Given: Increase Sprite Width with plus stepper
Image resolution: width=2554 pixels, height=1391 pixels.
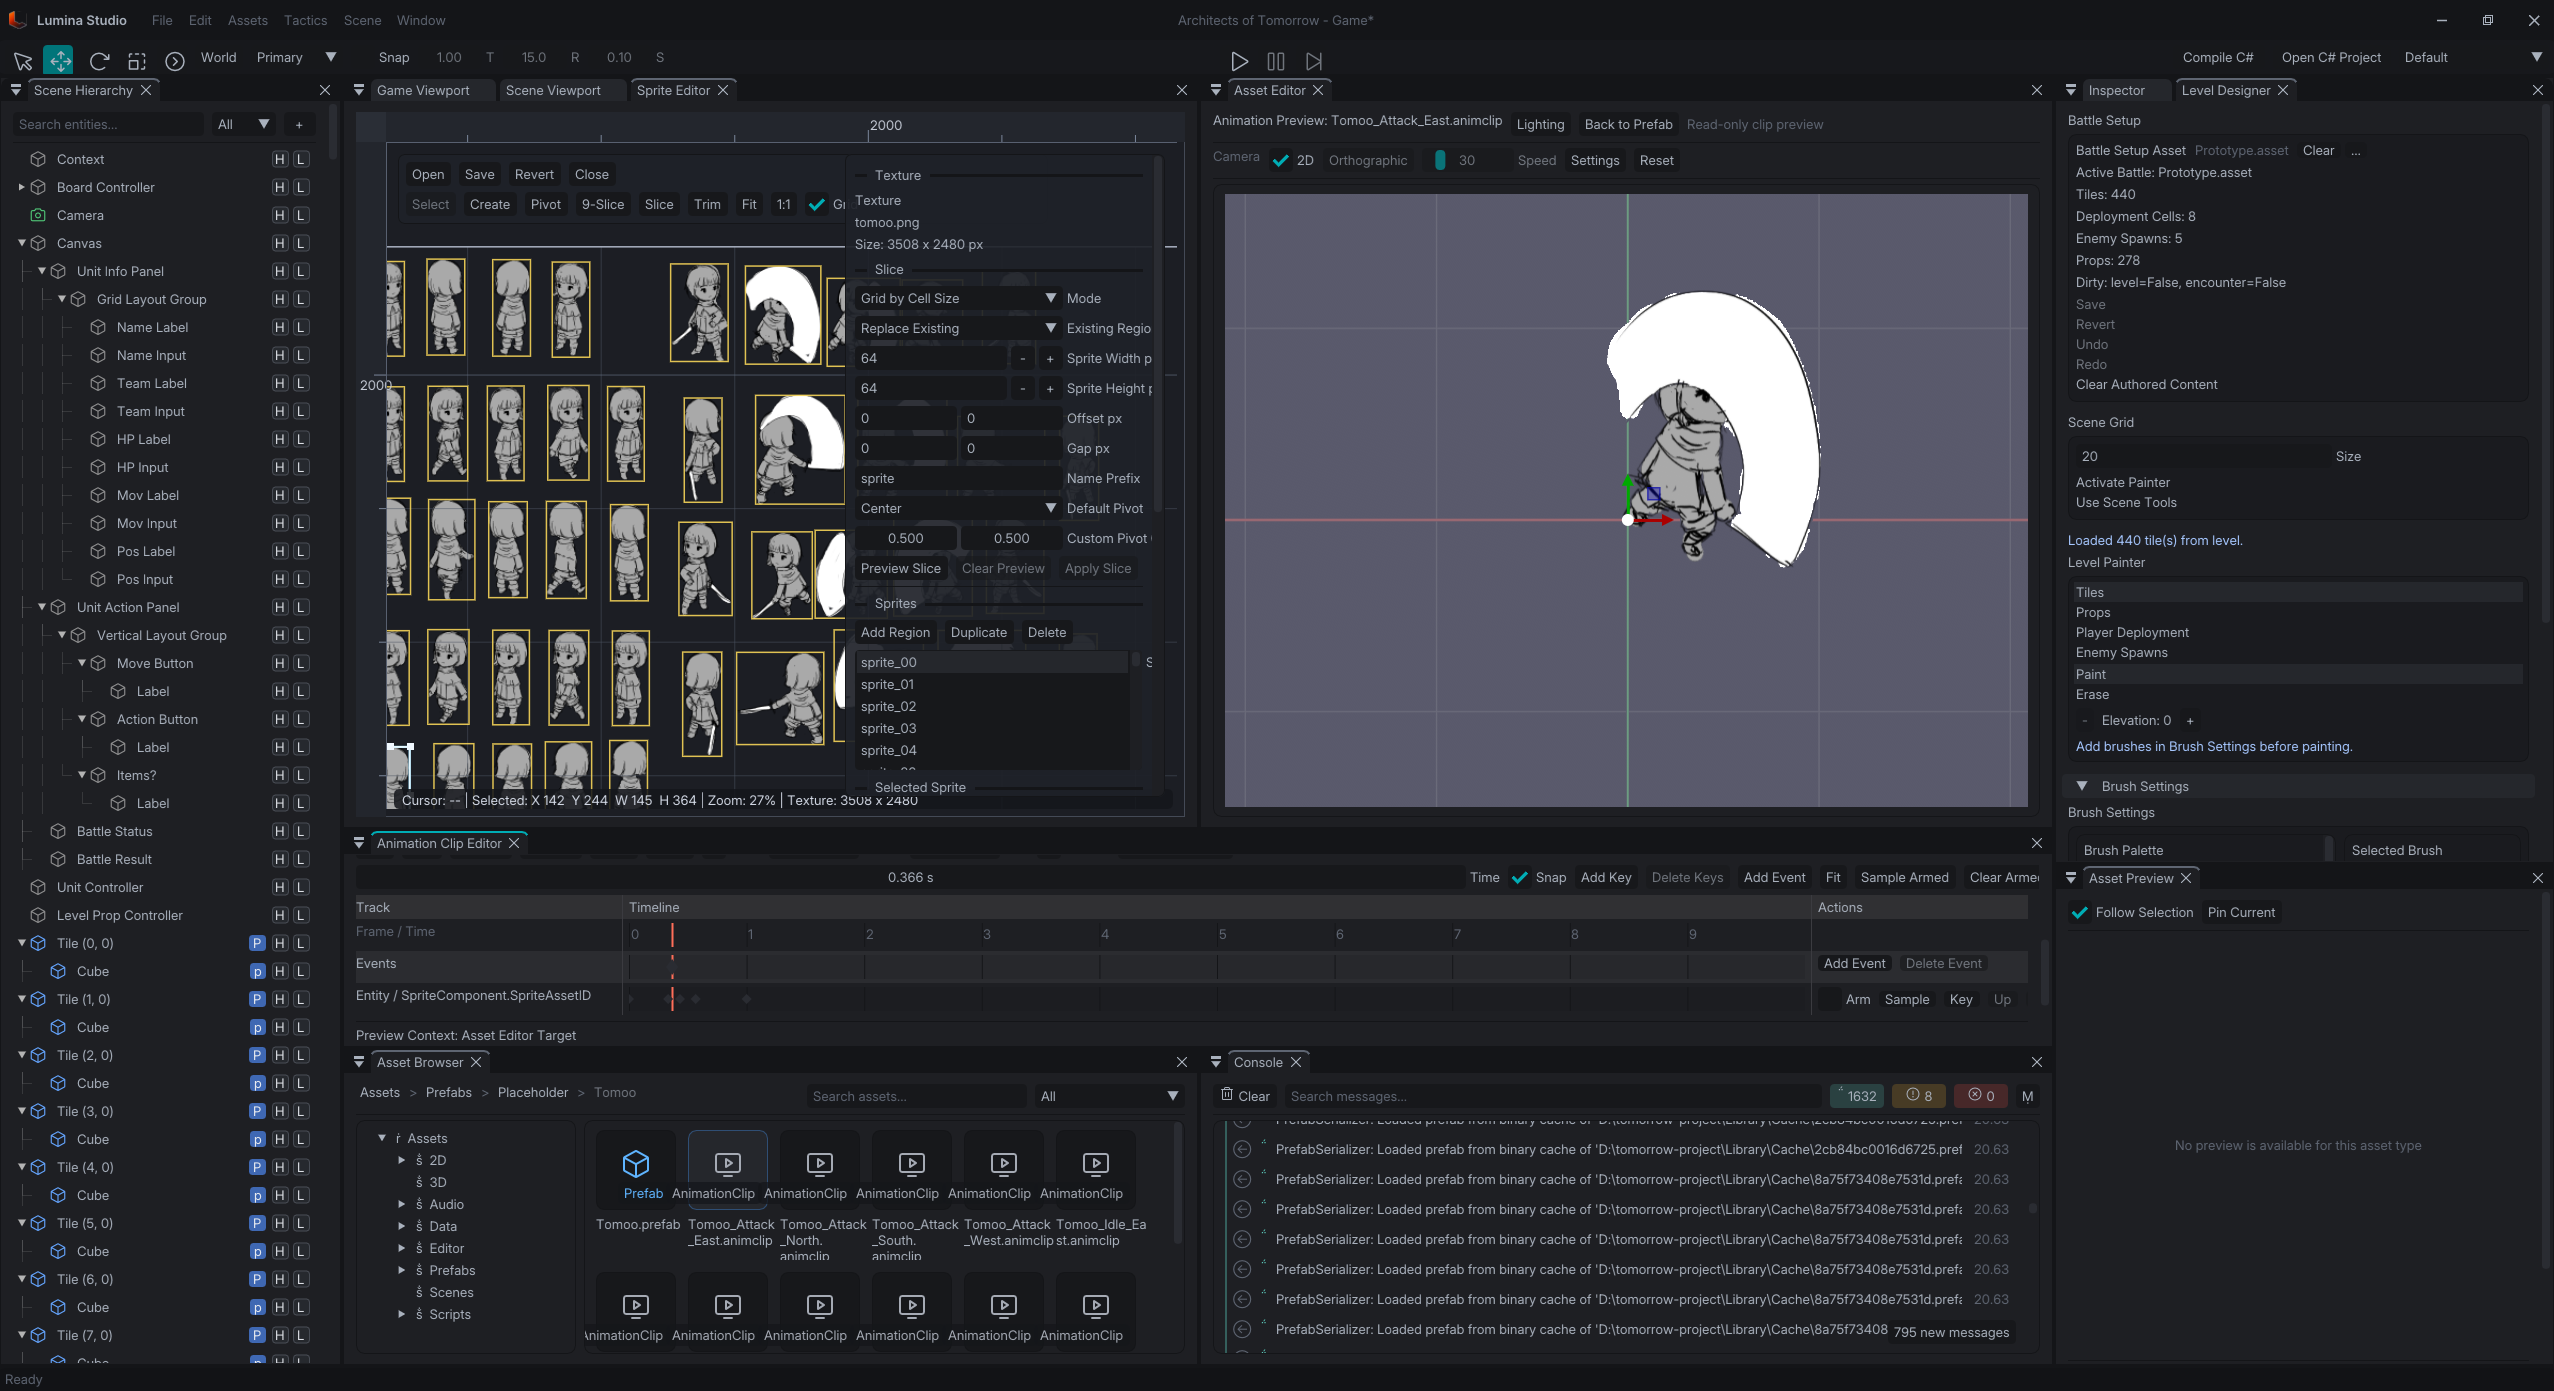Looking at the screenshot, I should coord(1049,358).
